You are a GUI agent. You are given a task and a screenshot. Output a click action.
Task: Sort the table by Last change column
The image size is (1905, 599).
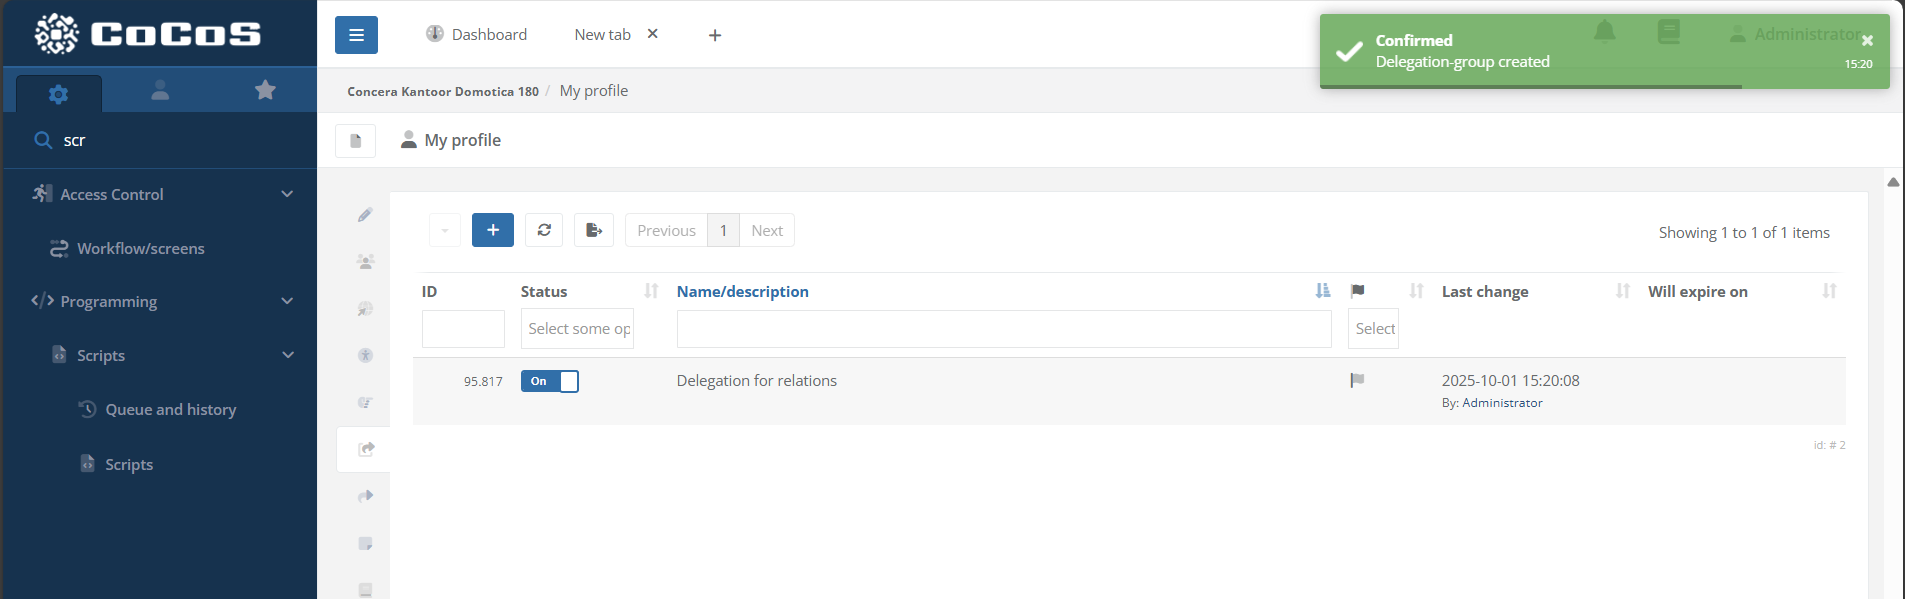(x=1484, y=291)
